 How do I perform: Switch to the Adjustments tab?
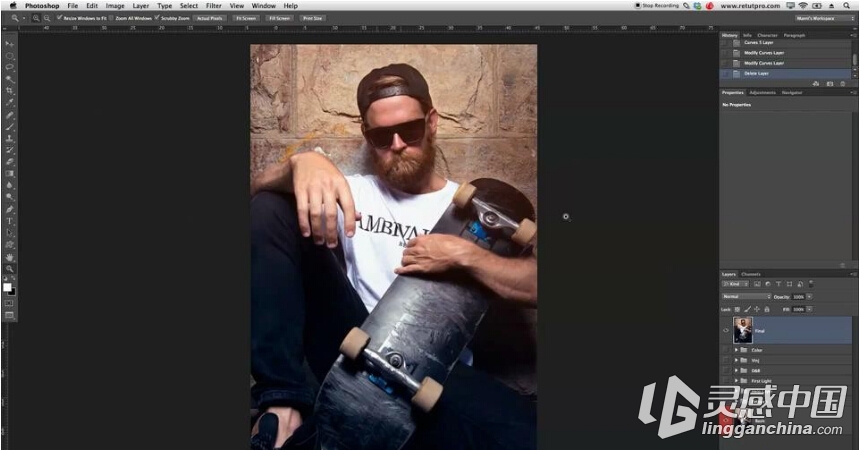coord(763,93)
